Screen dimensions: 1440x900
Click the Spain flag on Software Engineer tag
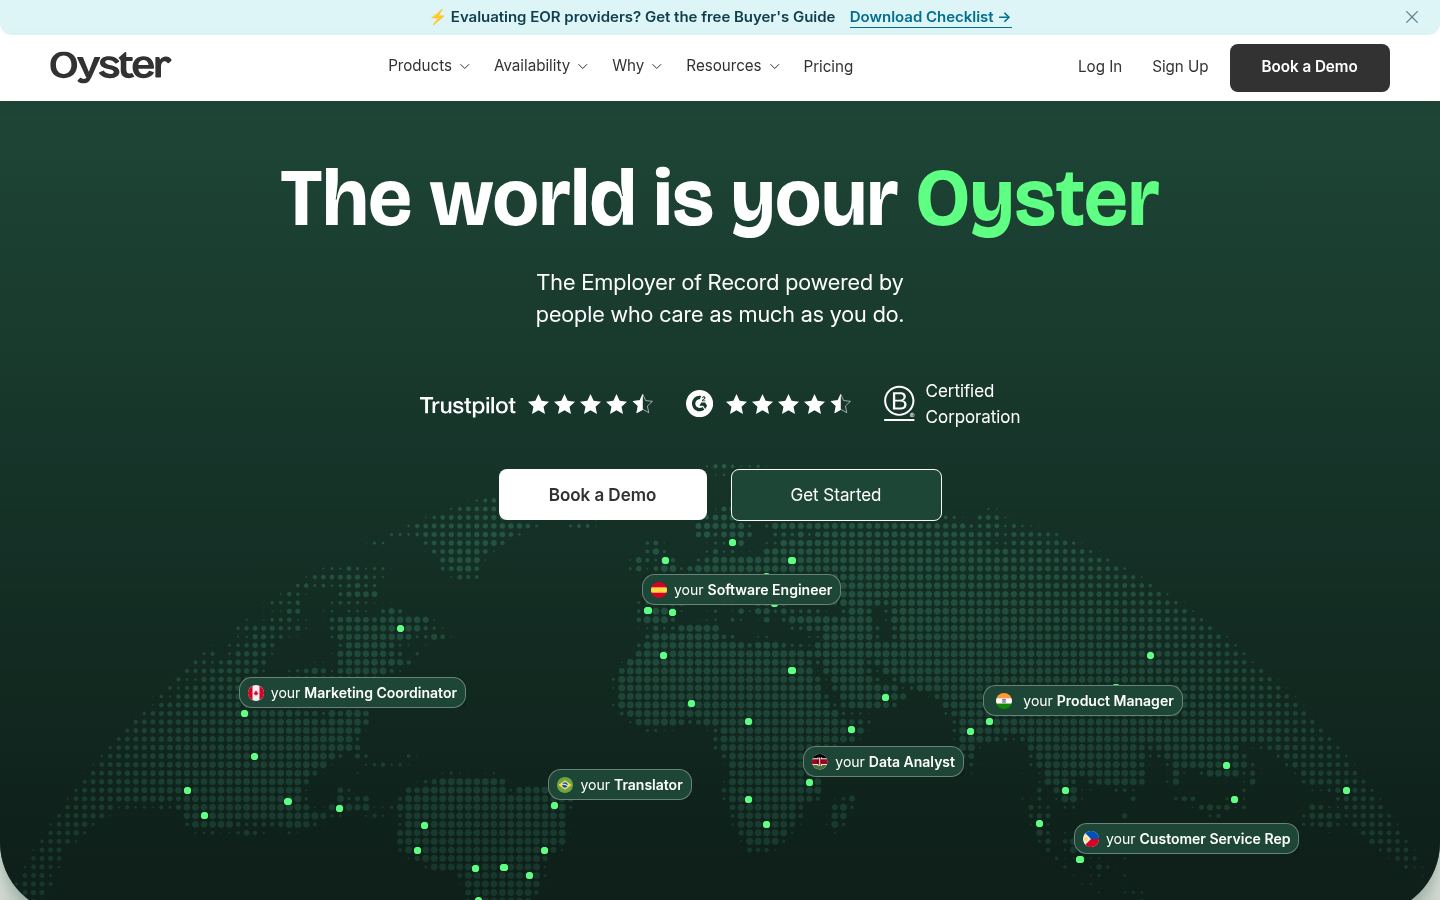659,590
